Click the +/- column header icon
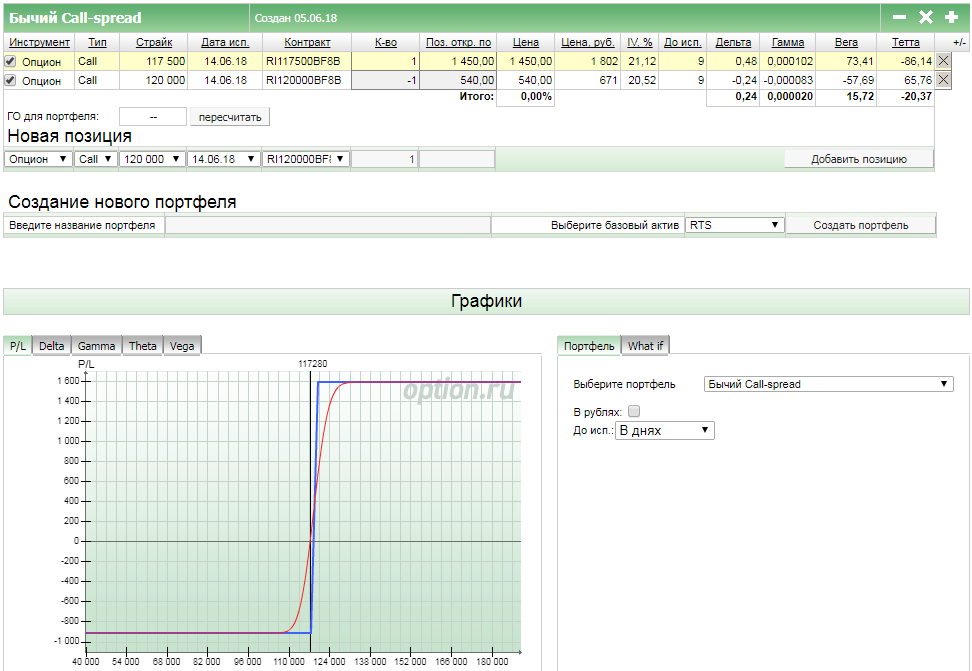This screenshot has width=972, height=671. point(959,42)
